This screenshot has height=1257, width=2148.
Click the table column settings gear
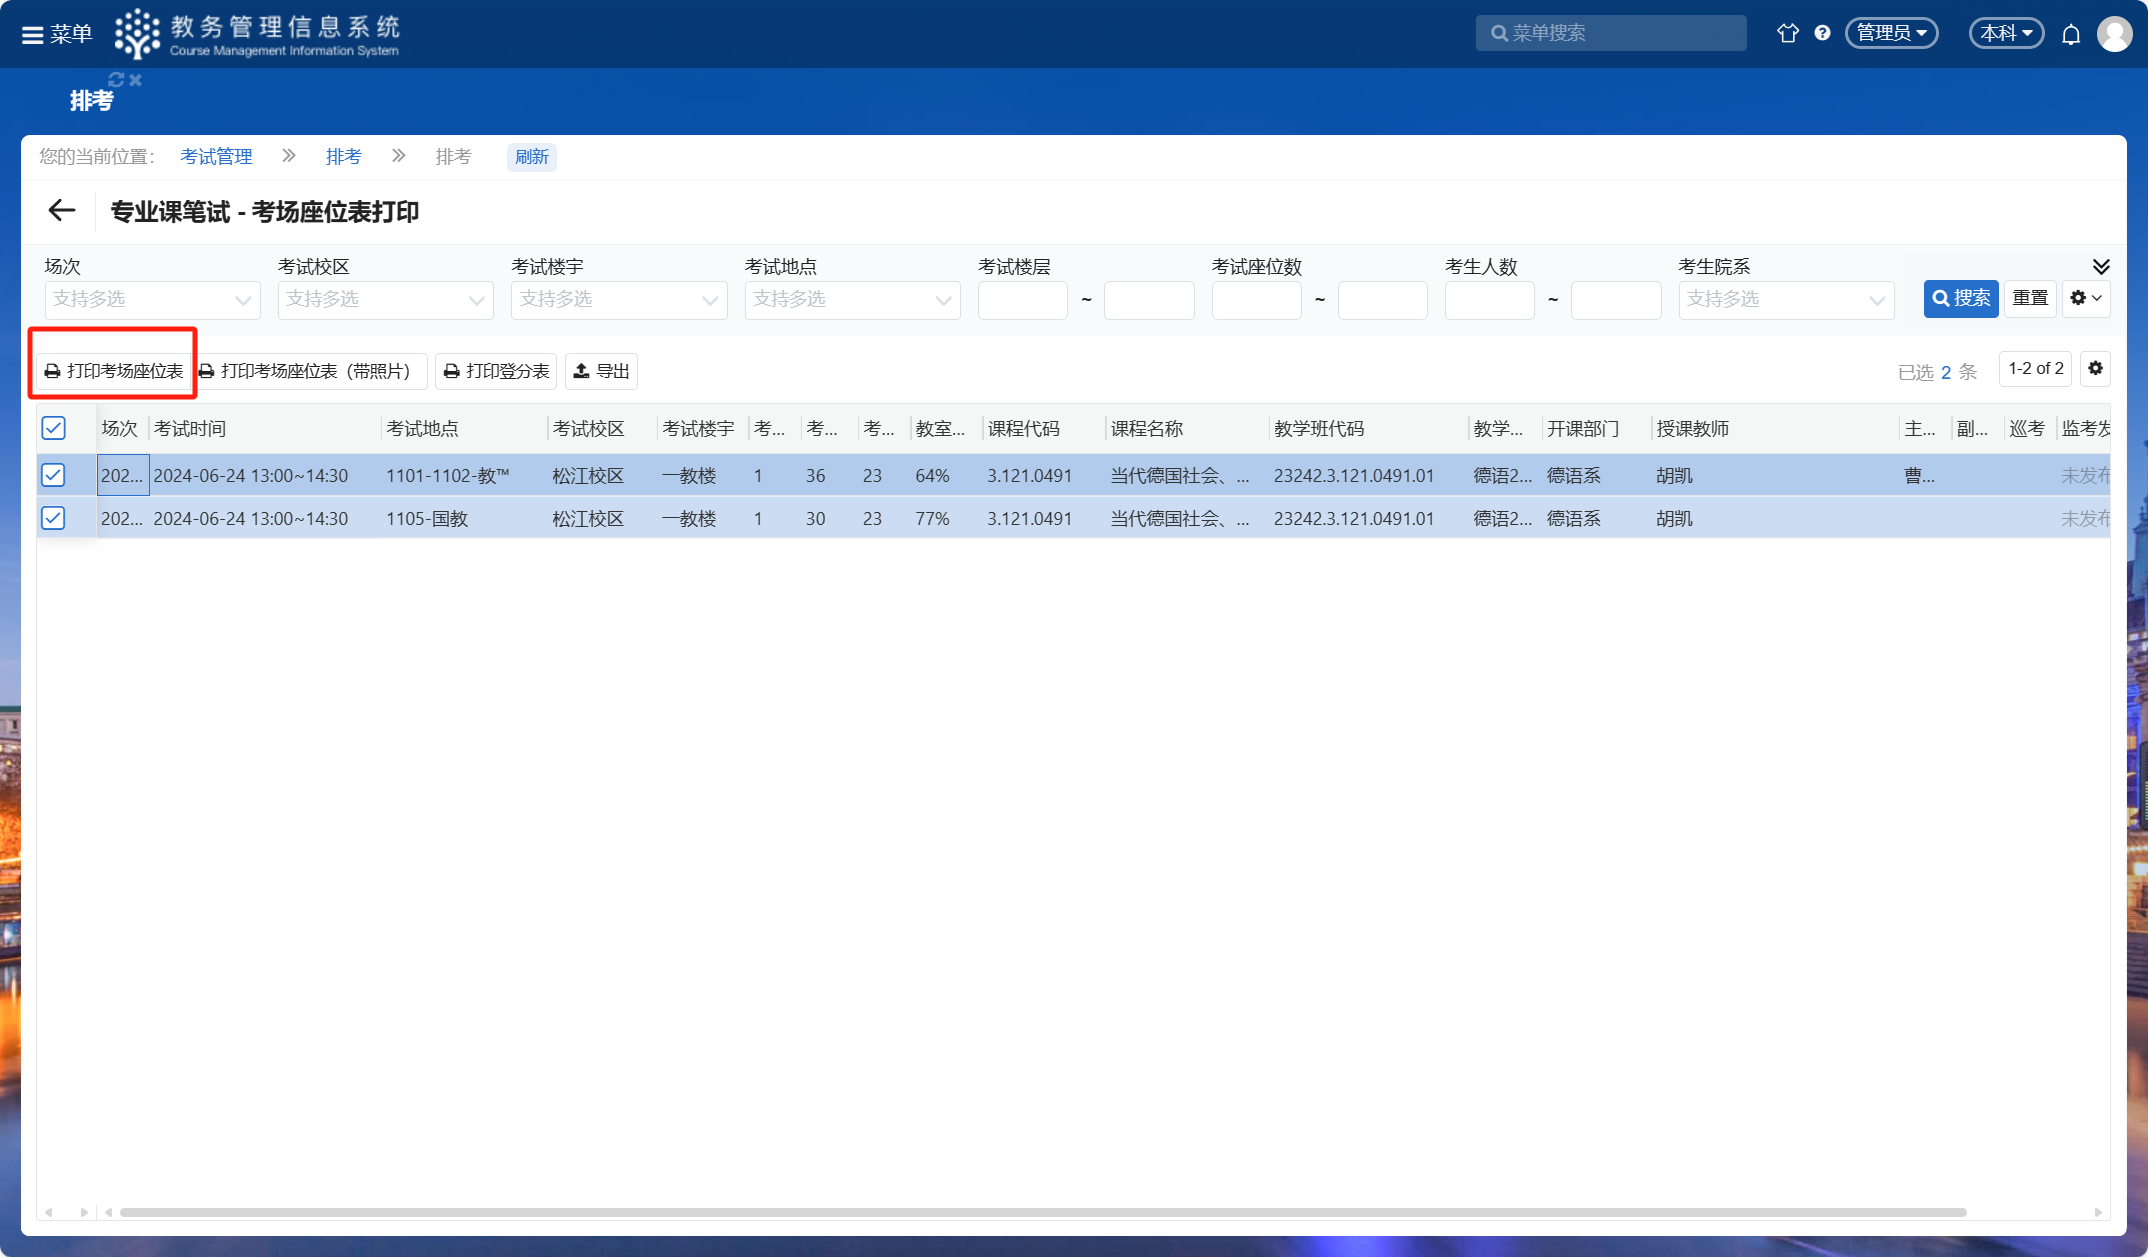(2096, 369)
